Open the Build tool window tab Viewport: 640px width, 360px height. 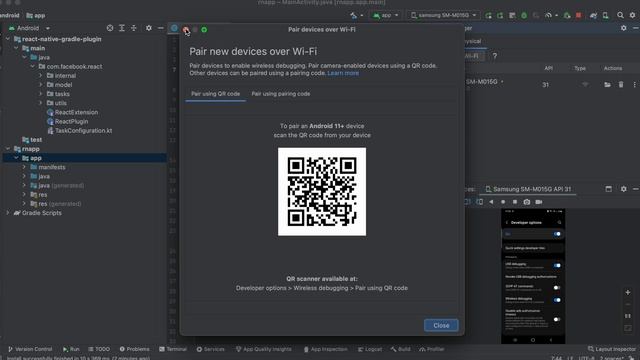tap(400, 349)
